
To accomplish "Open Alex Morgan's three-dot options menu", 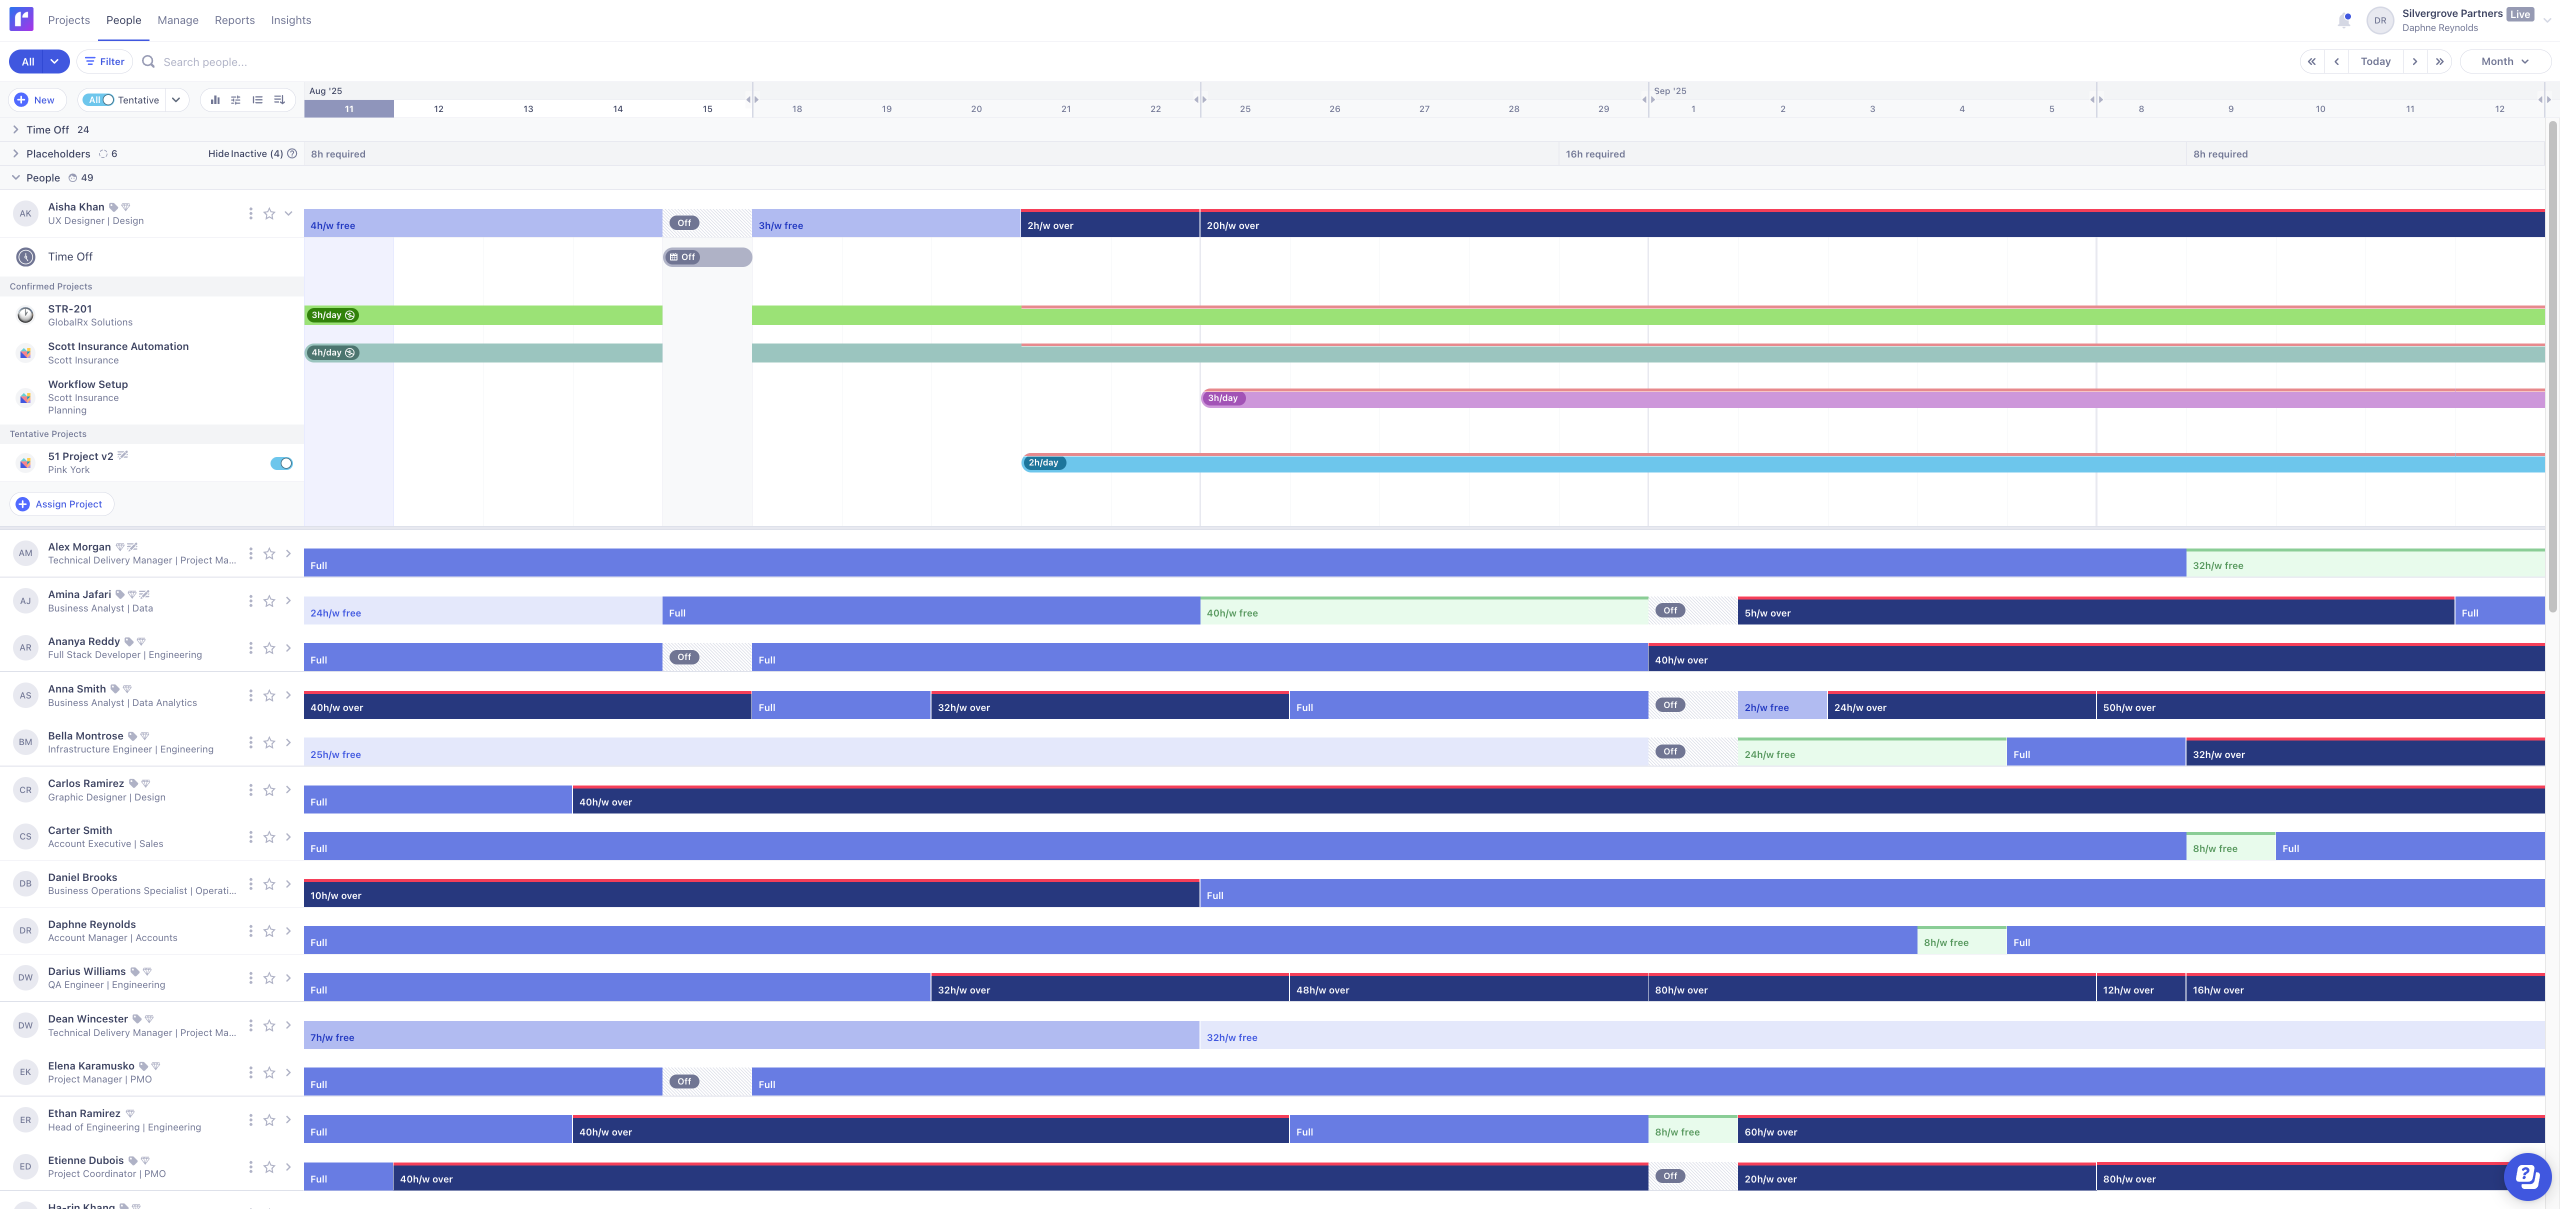I will click(x=250, y=554).
